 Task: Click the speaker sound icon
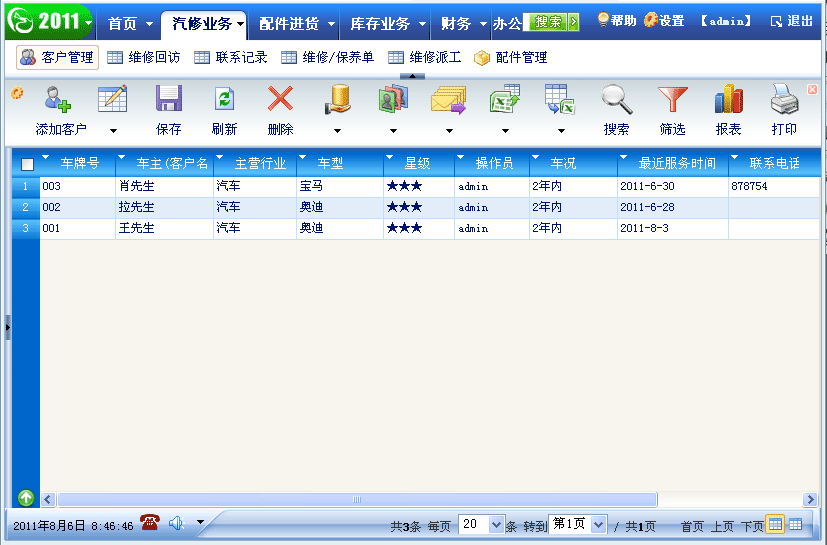[x=176, y=523]
